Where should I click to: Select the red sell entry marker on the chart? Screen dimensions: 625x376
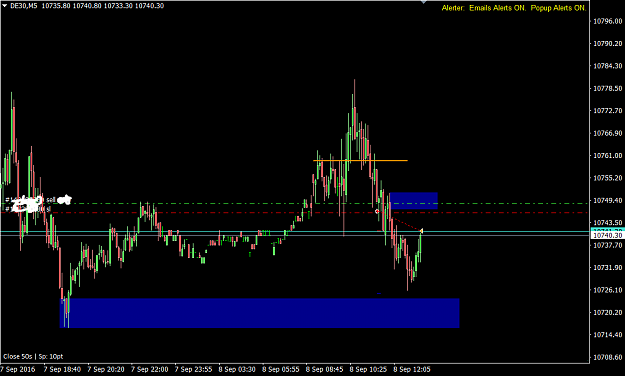[377, 211]
